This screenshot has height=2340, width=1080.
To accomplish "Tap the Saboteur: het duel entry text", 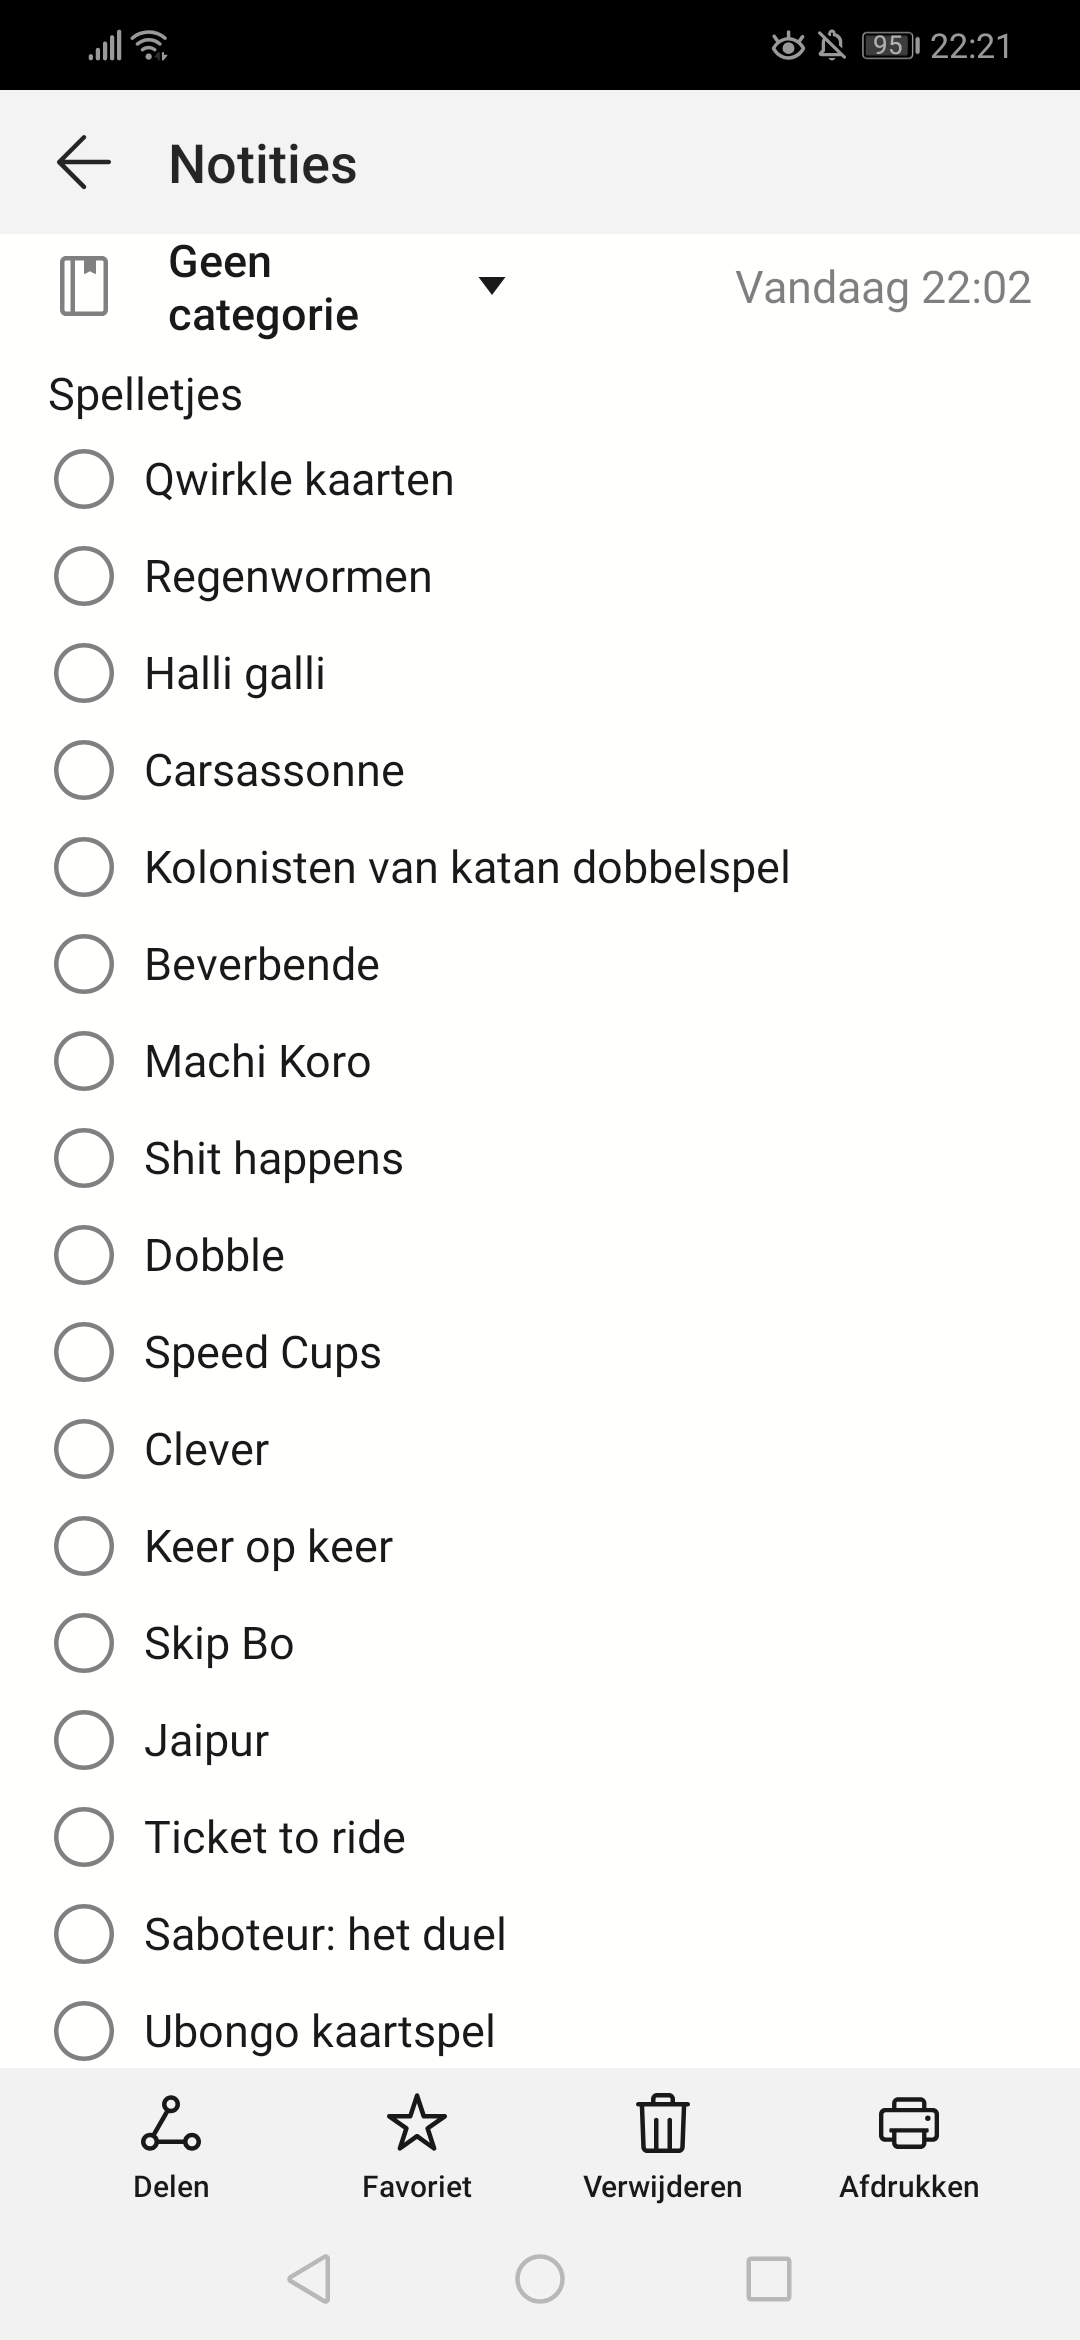I will click(x=325, y=1934).
